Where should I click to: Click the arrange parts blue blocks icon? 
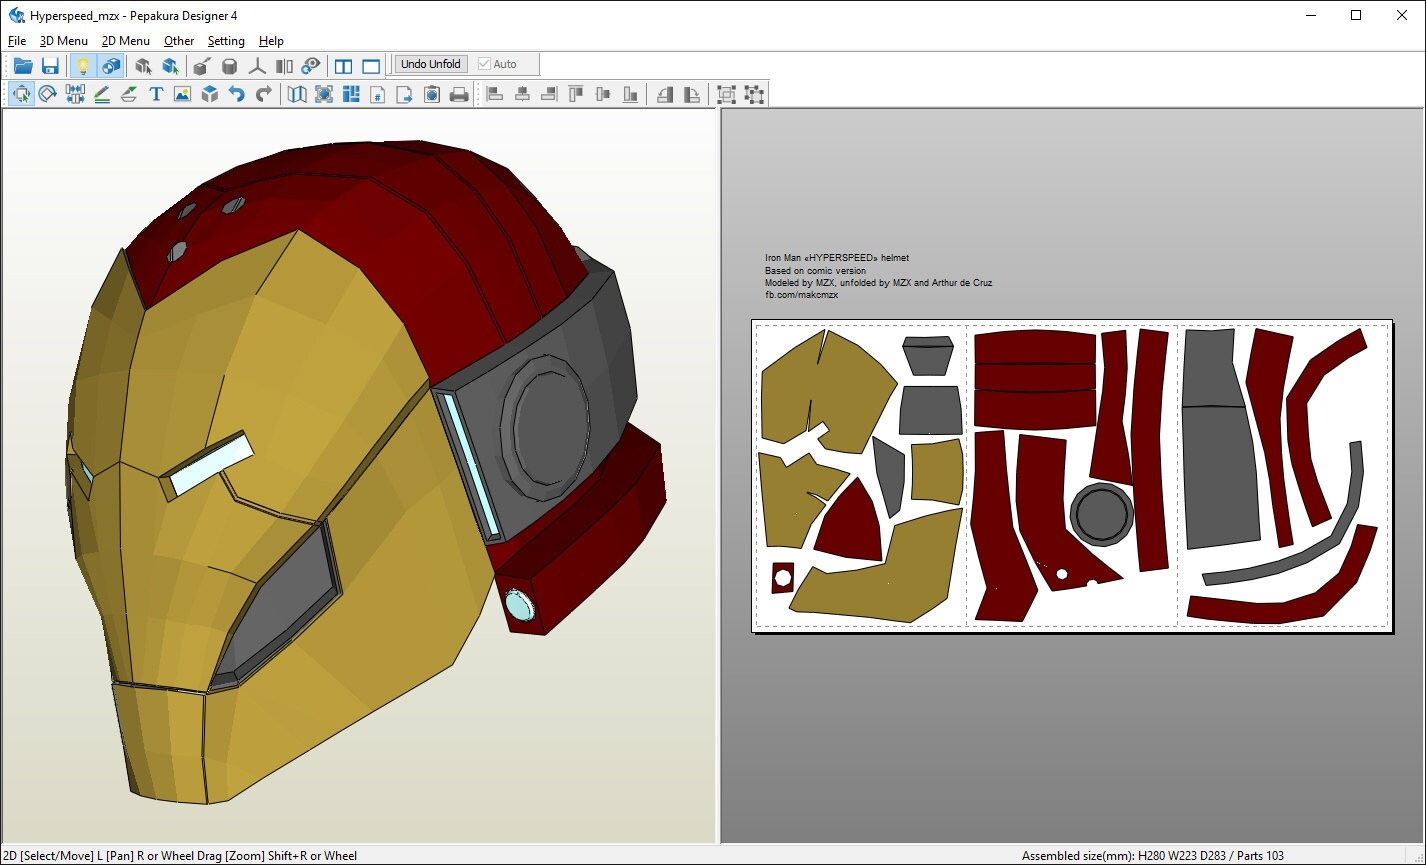click(351, 94)
